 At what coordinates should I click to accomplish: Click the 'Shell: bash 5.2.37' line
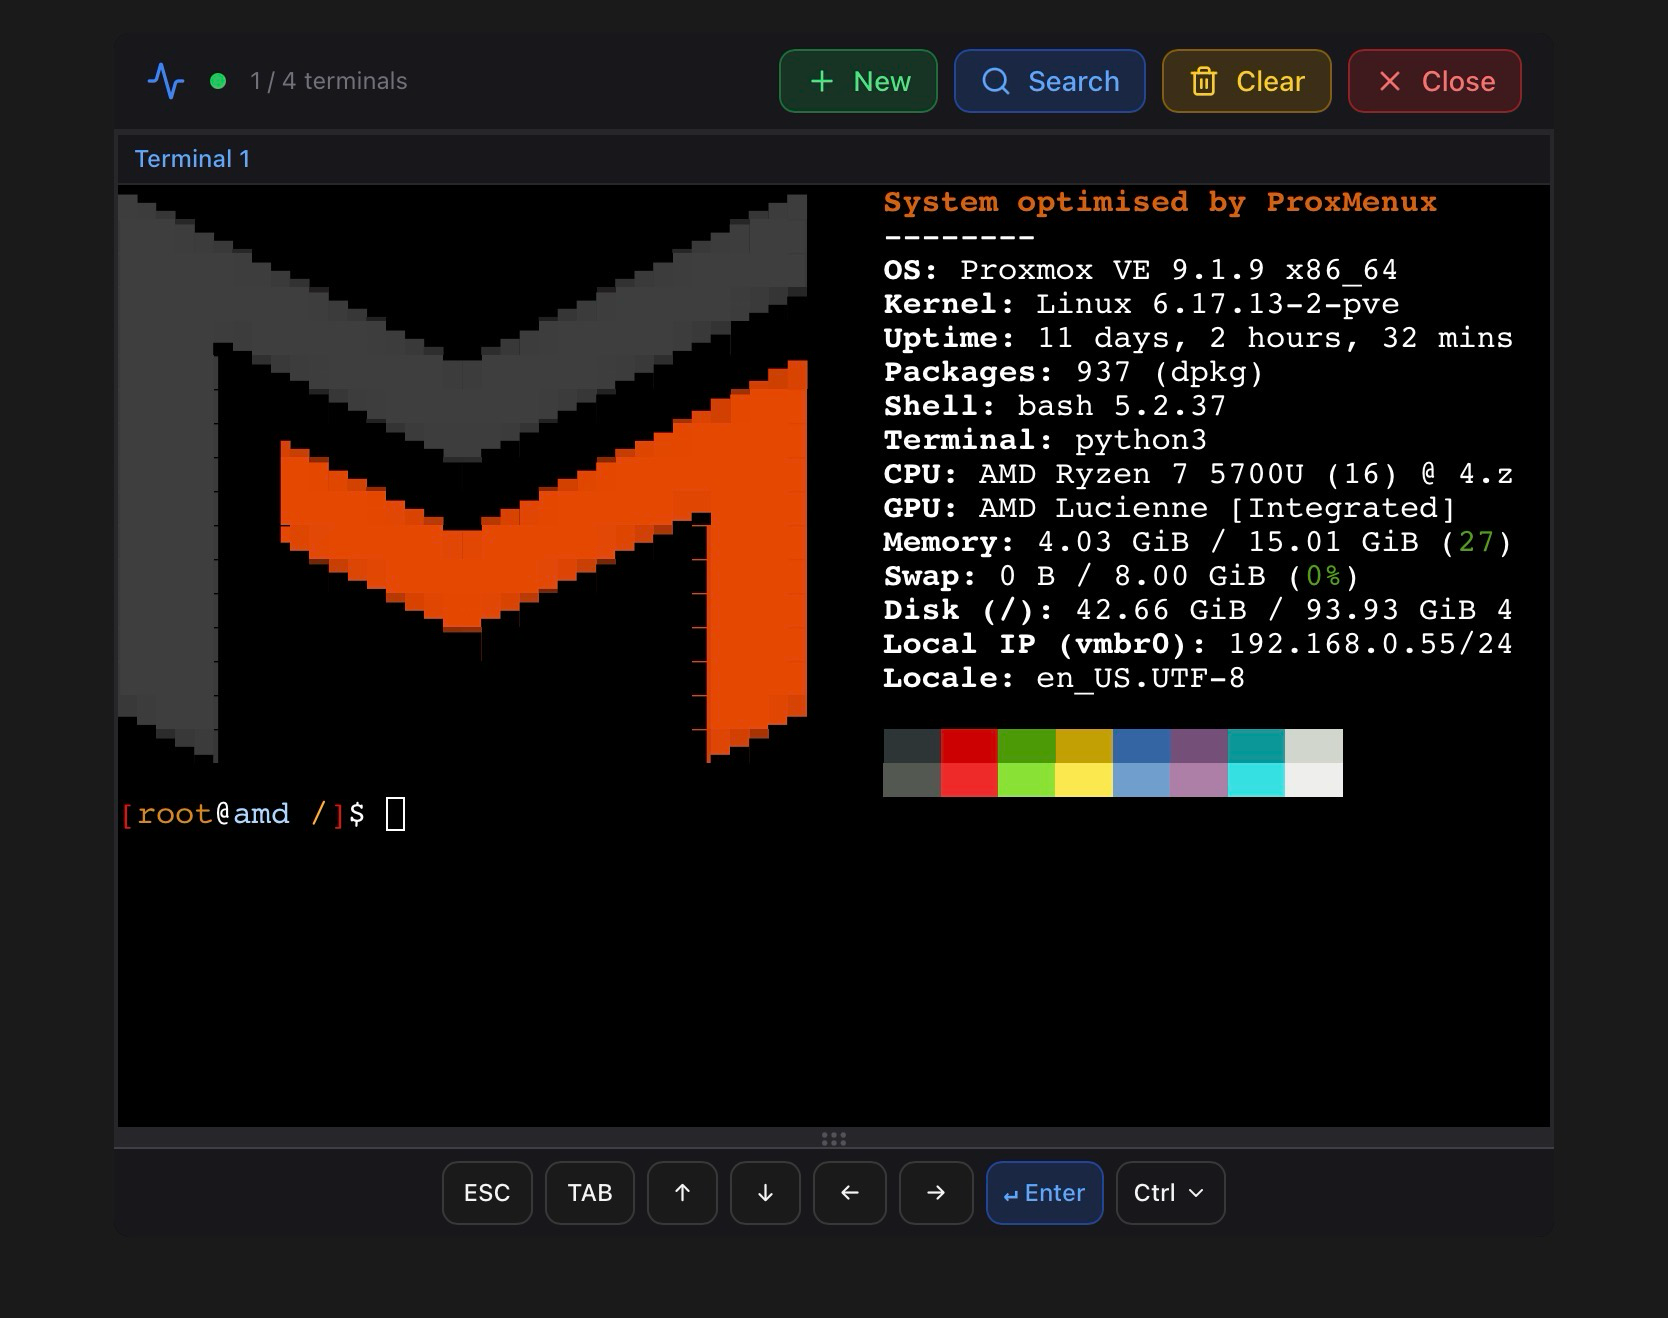coord(1055,407)
